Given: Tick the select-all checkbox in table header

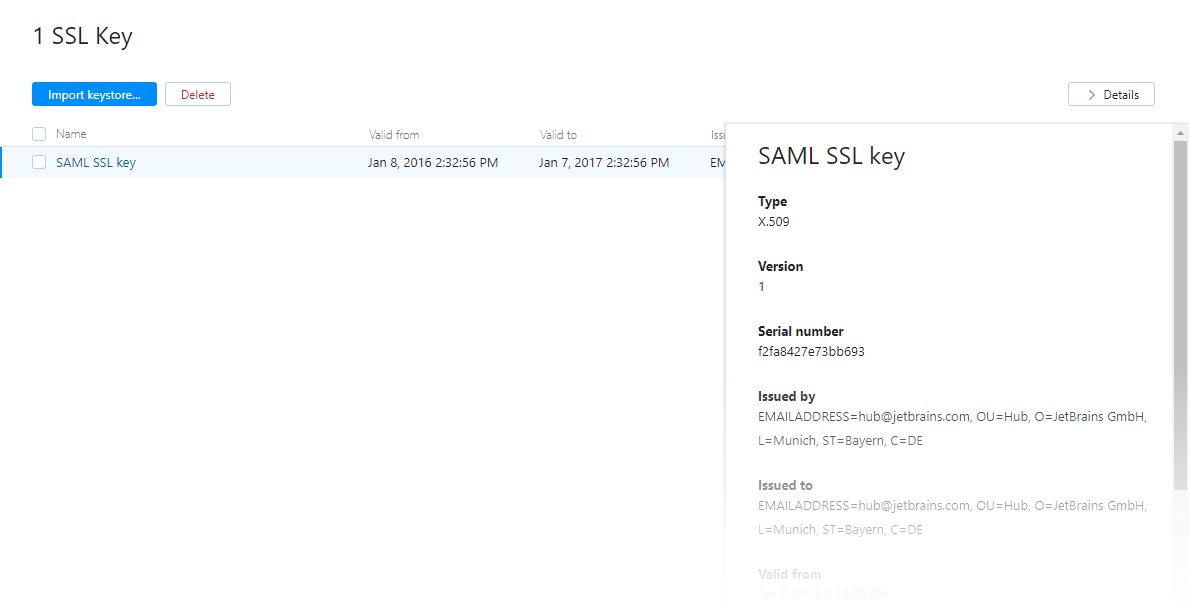Looking at the screenshot, I should coord(39,134).
